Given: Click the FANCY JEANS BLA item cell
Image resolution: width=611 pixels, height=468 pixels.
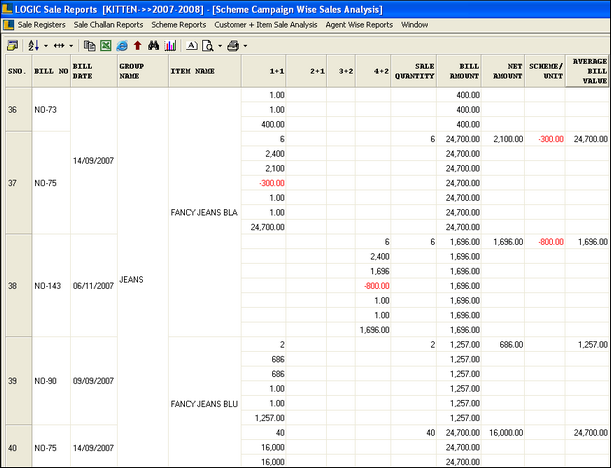Looking at the screenshot, I should 204,213.
